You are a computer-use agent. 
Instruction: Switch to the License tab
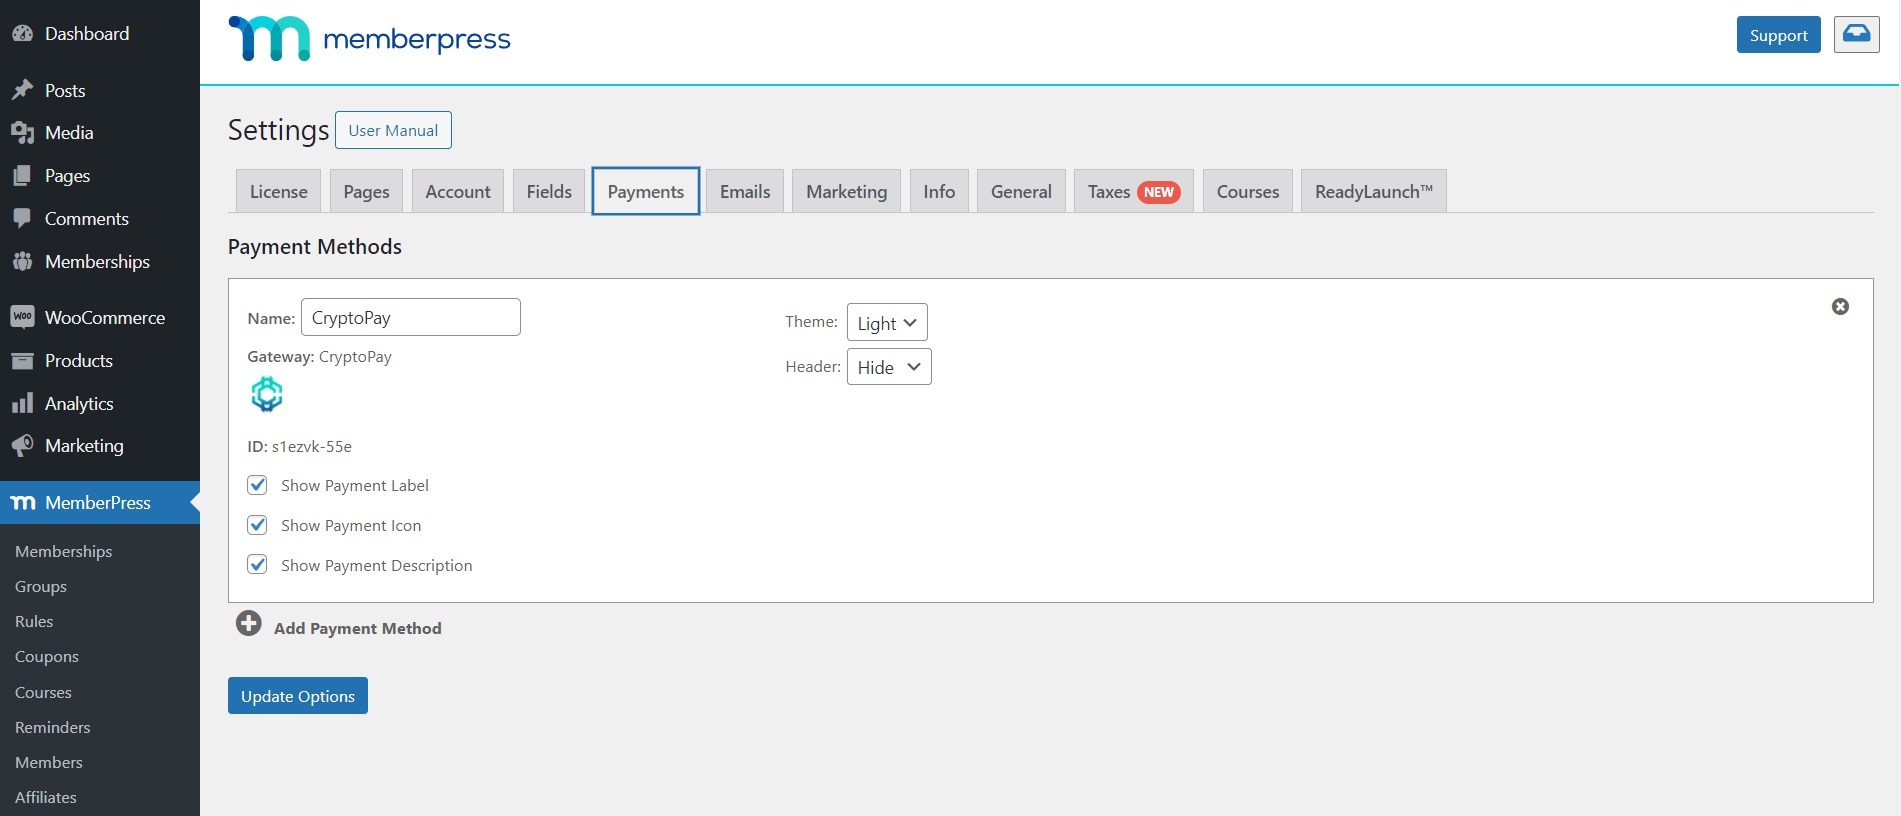pos(278,191)
